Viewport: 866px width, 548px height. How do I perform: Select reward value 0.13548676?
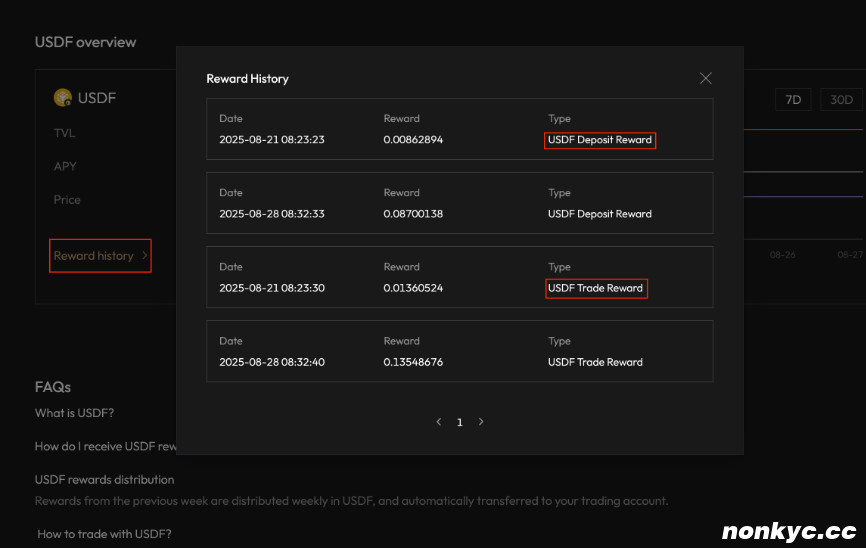click(x=413, y=362)
